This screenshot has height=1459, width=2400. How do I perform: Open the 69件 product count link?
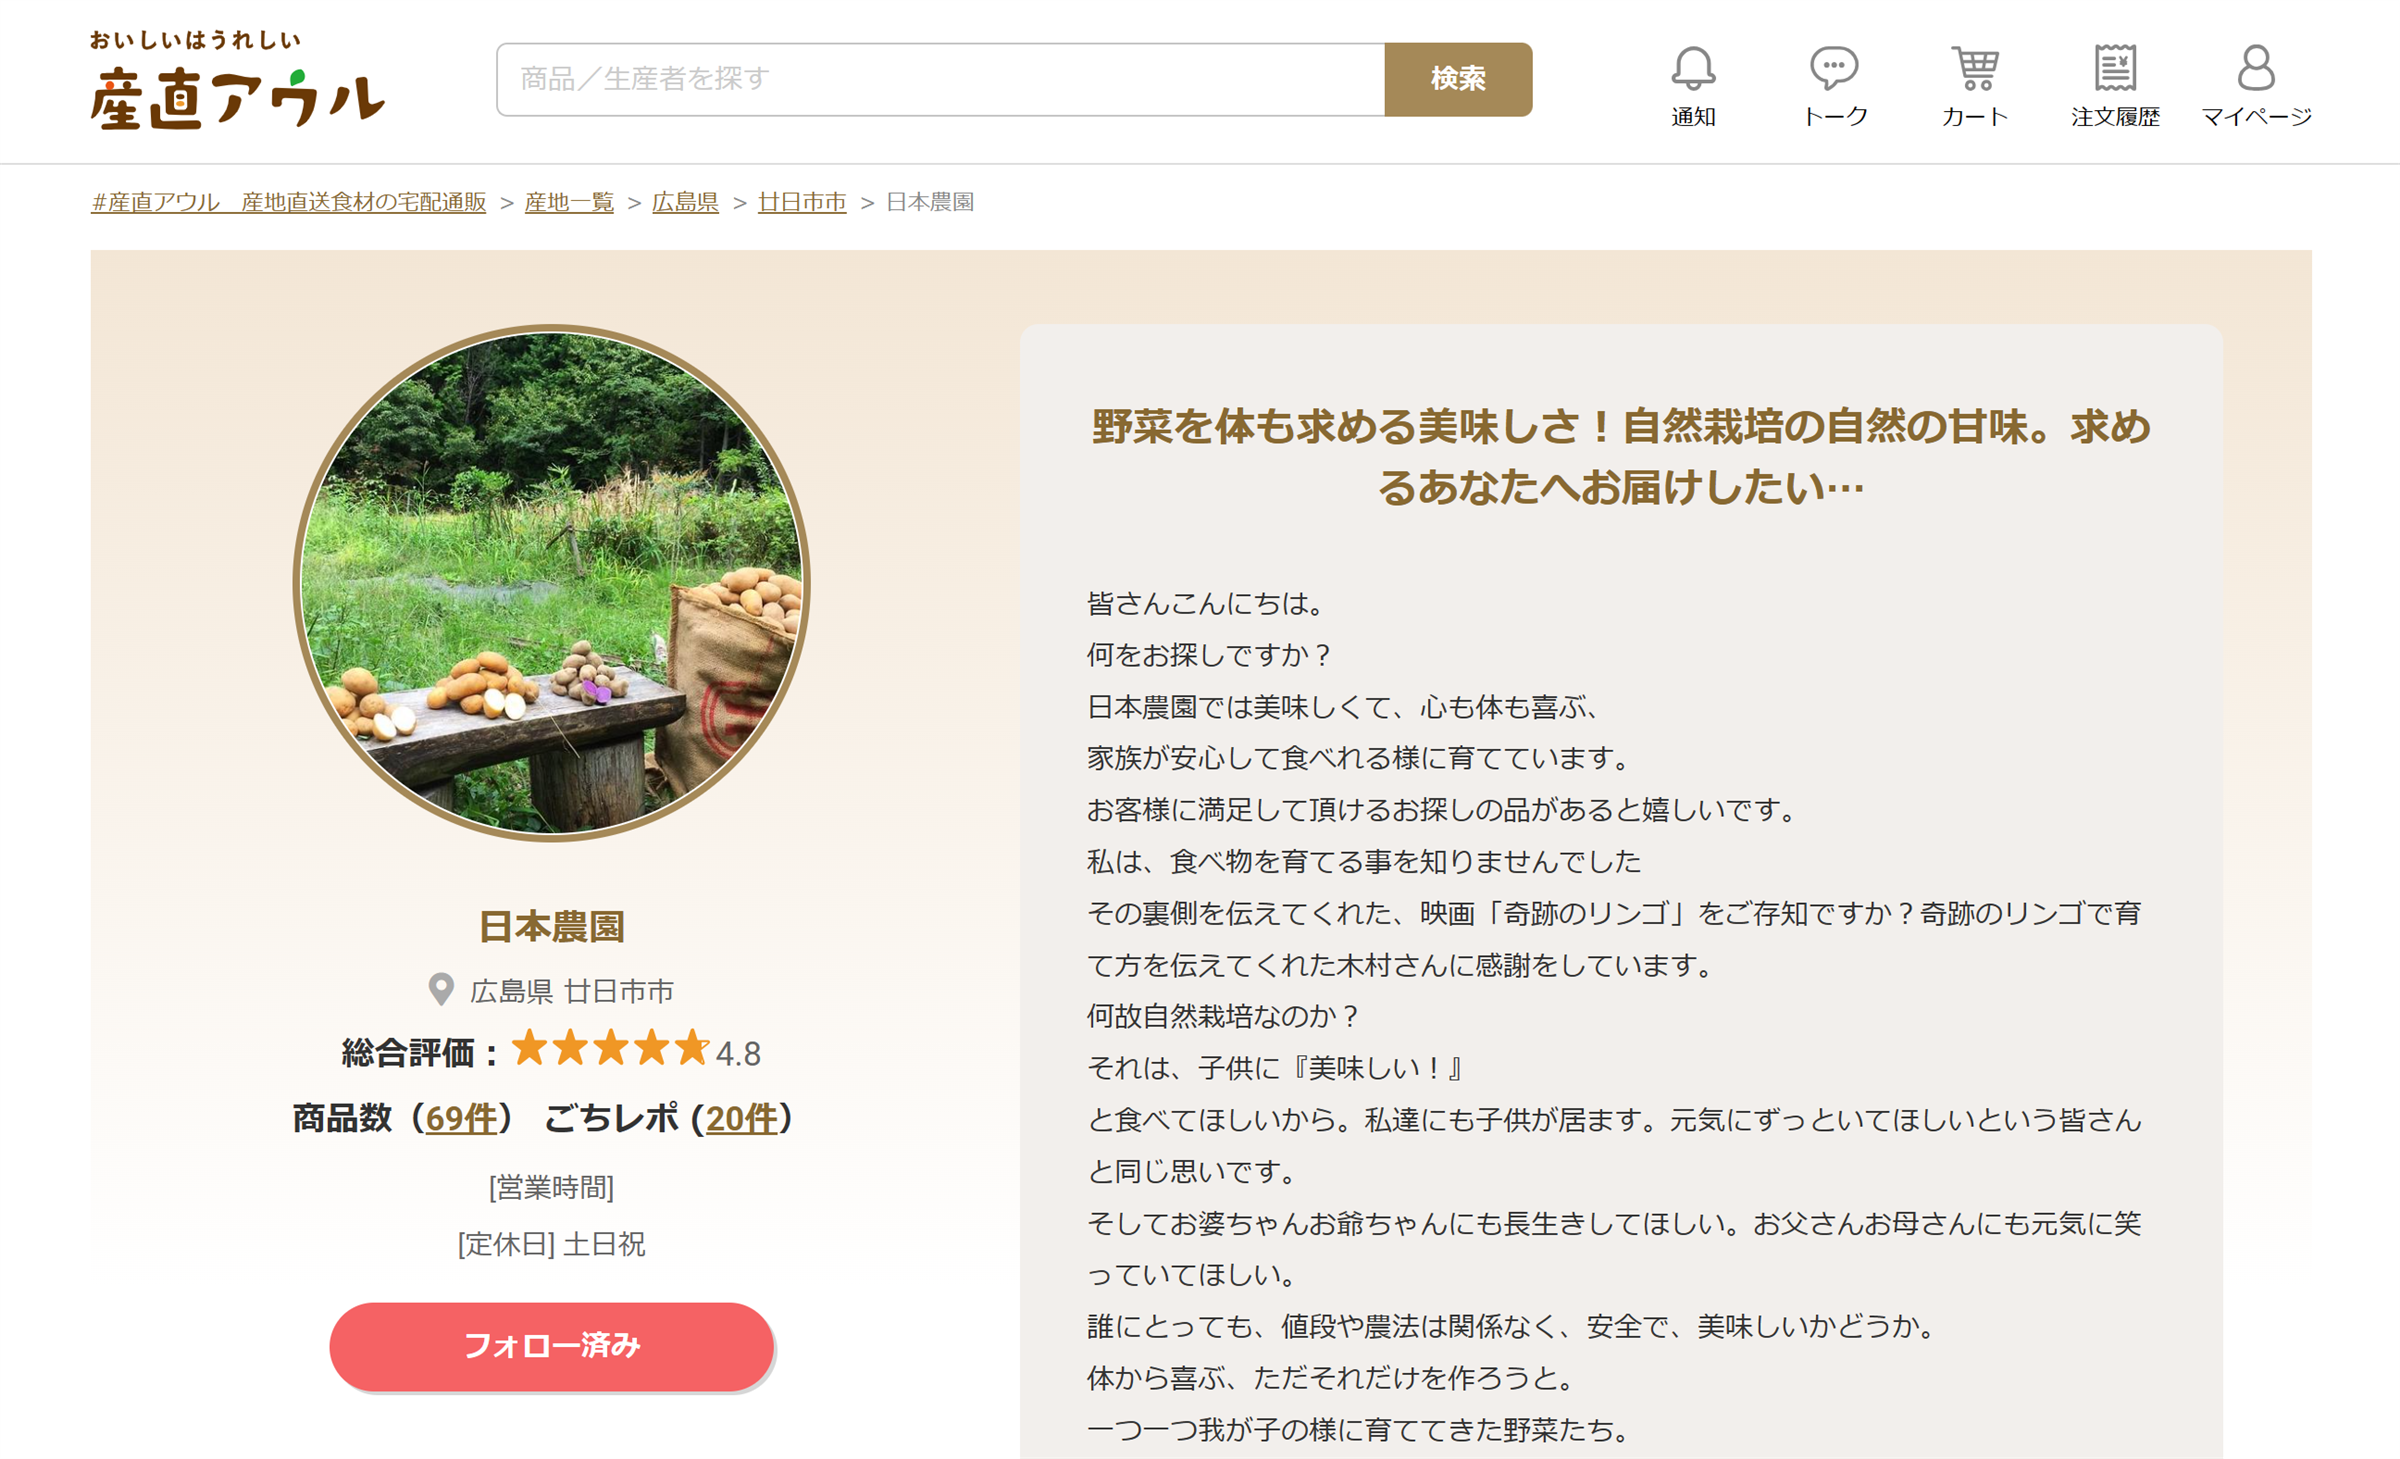click(461, 1118)
